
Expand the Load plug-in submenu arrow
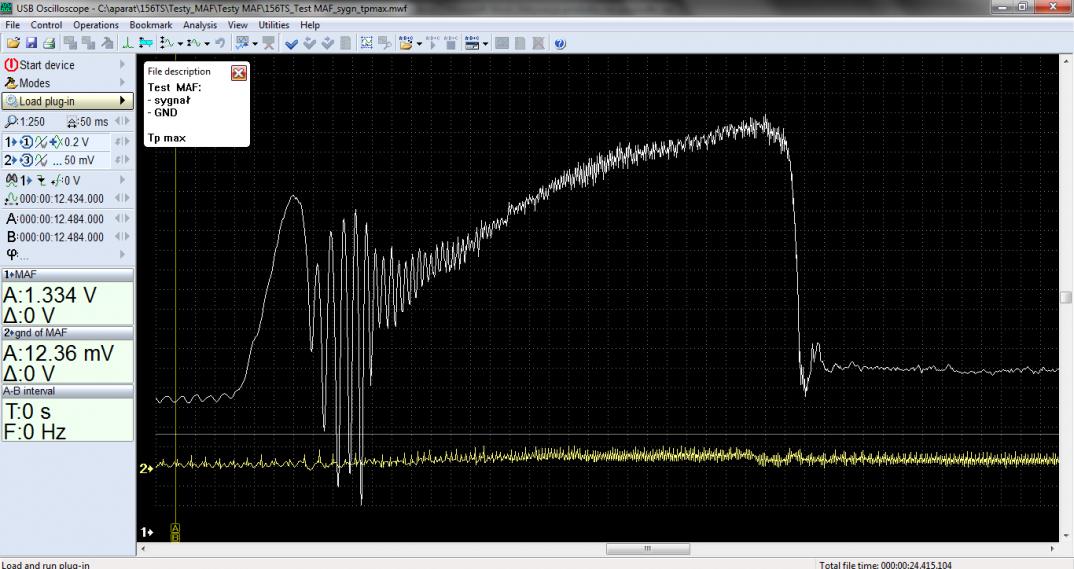[x=123, y=101]
